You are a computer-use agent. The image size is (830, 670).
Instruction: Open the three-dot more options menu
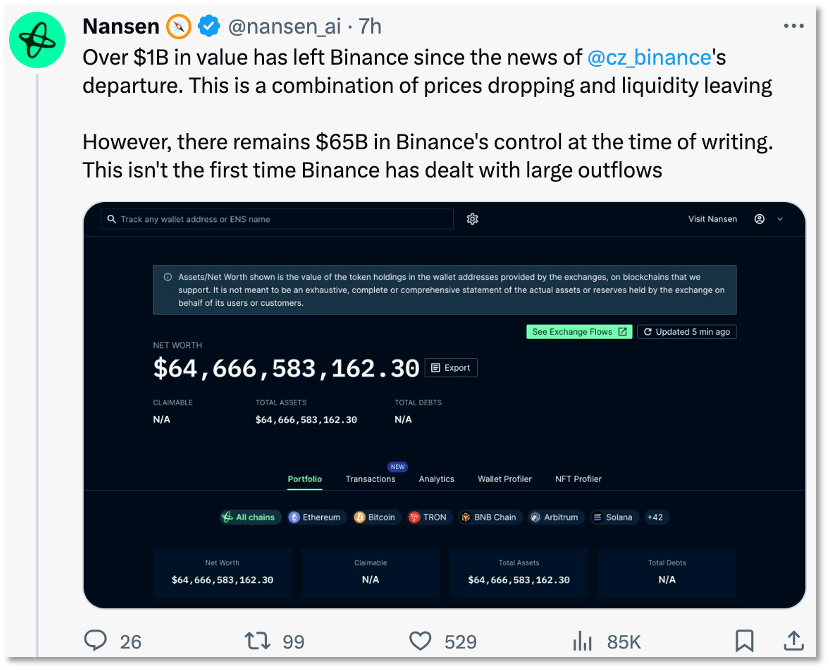click(793, 25)
